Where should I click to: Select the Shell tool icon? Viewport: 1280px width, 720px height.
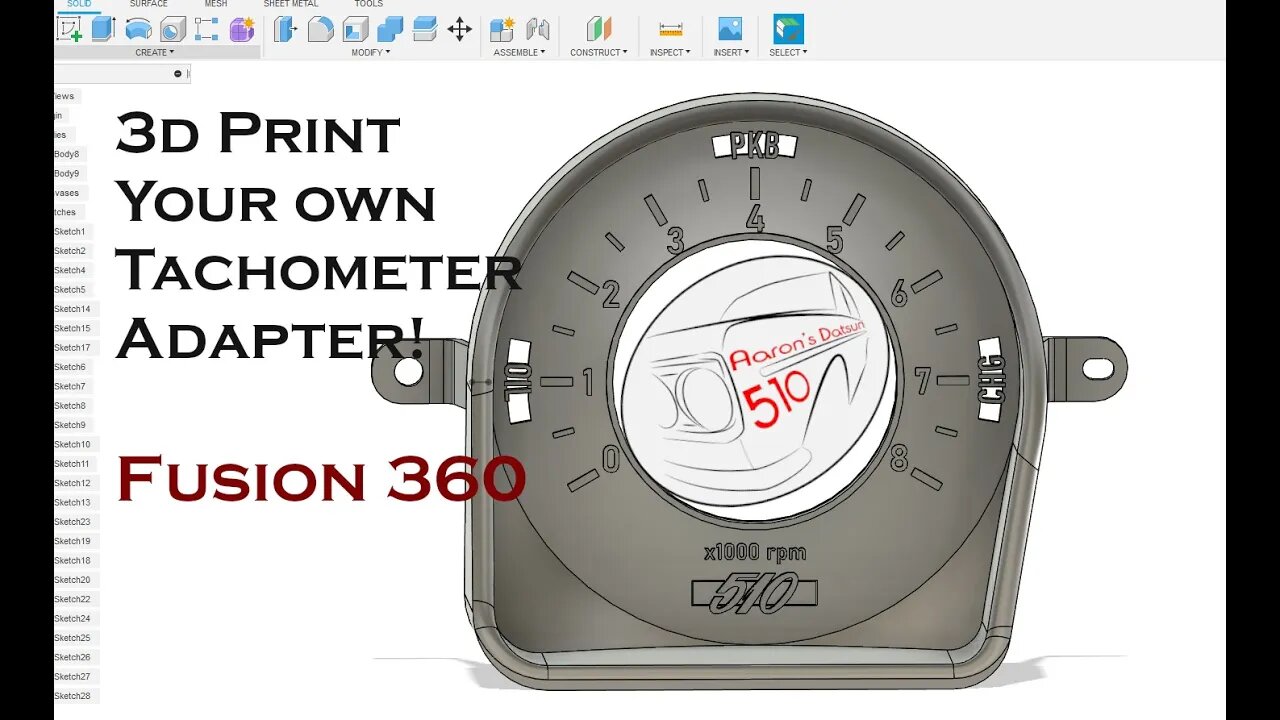pos(355,29)
